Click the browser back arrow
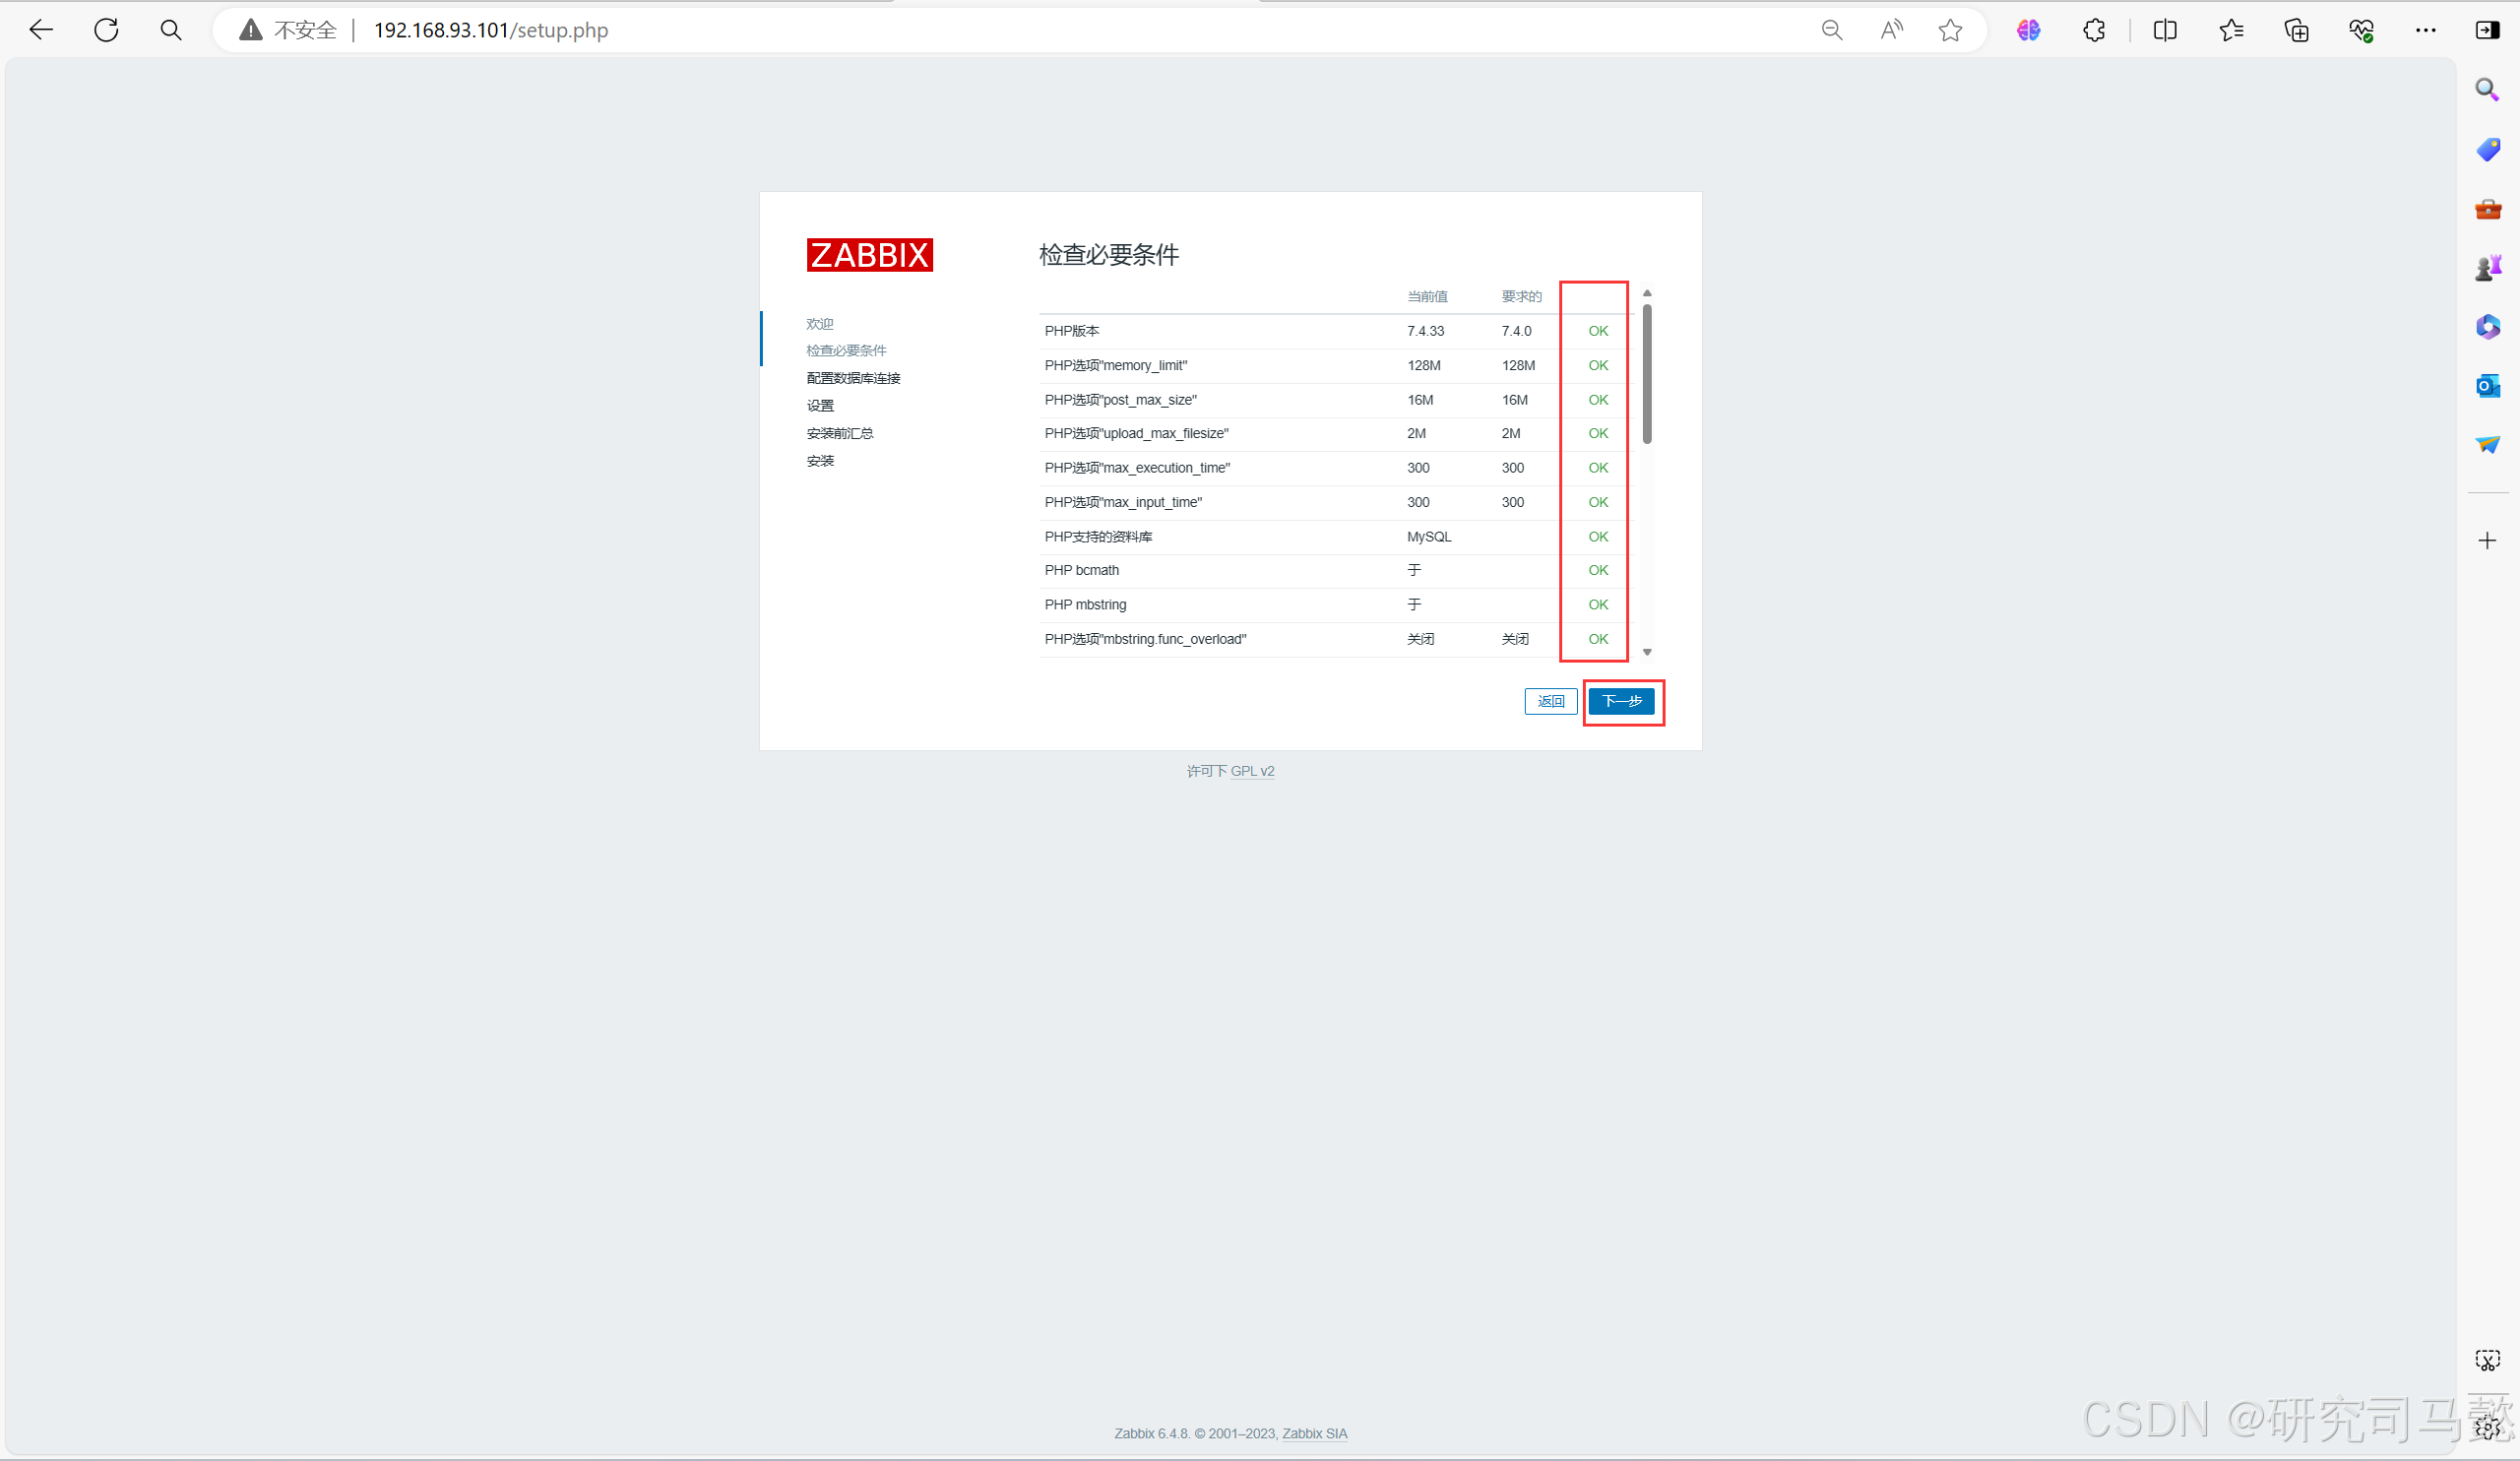The image size is (2520, 1461). 41,30
